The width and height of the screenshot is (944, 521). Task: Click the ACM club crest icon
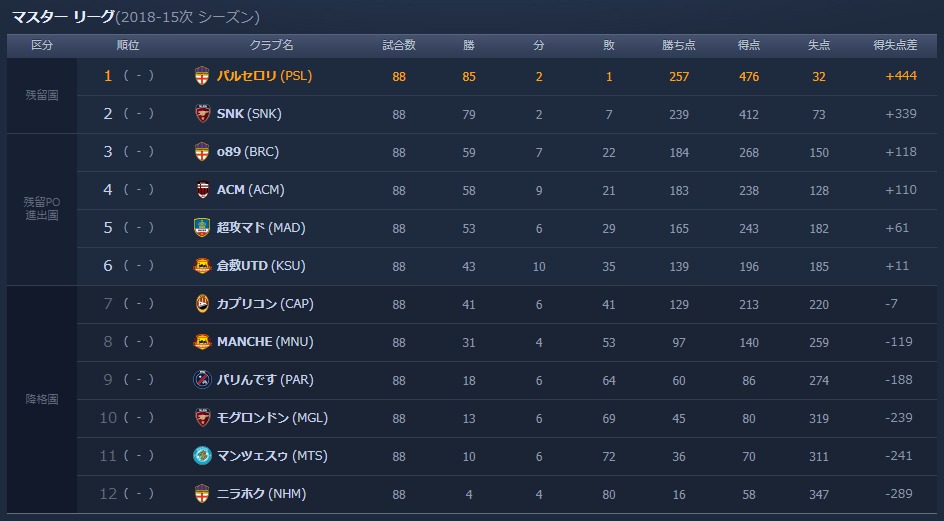(202, 190)
